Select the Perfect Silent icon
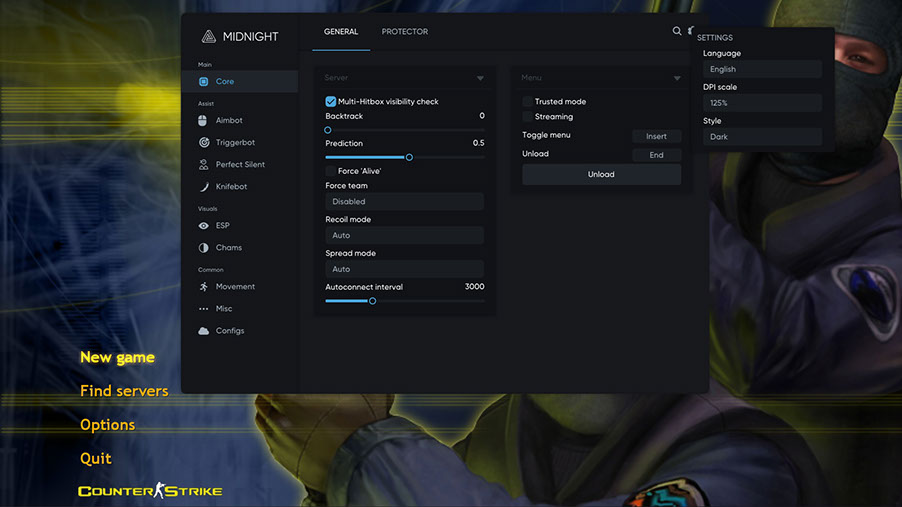This screenshot has width=902, height=507. click(x=204, y=165)
